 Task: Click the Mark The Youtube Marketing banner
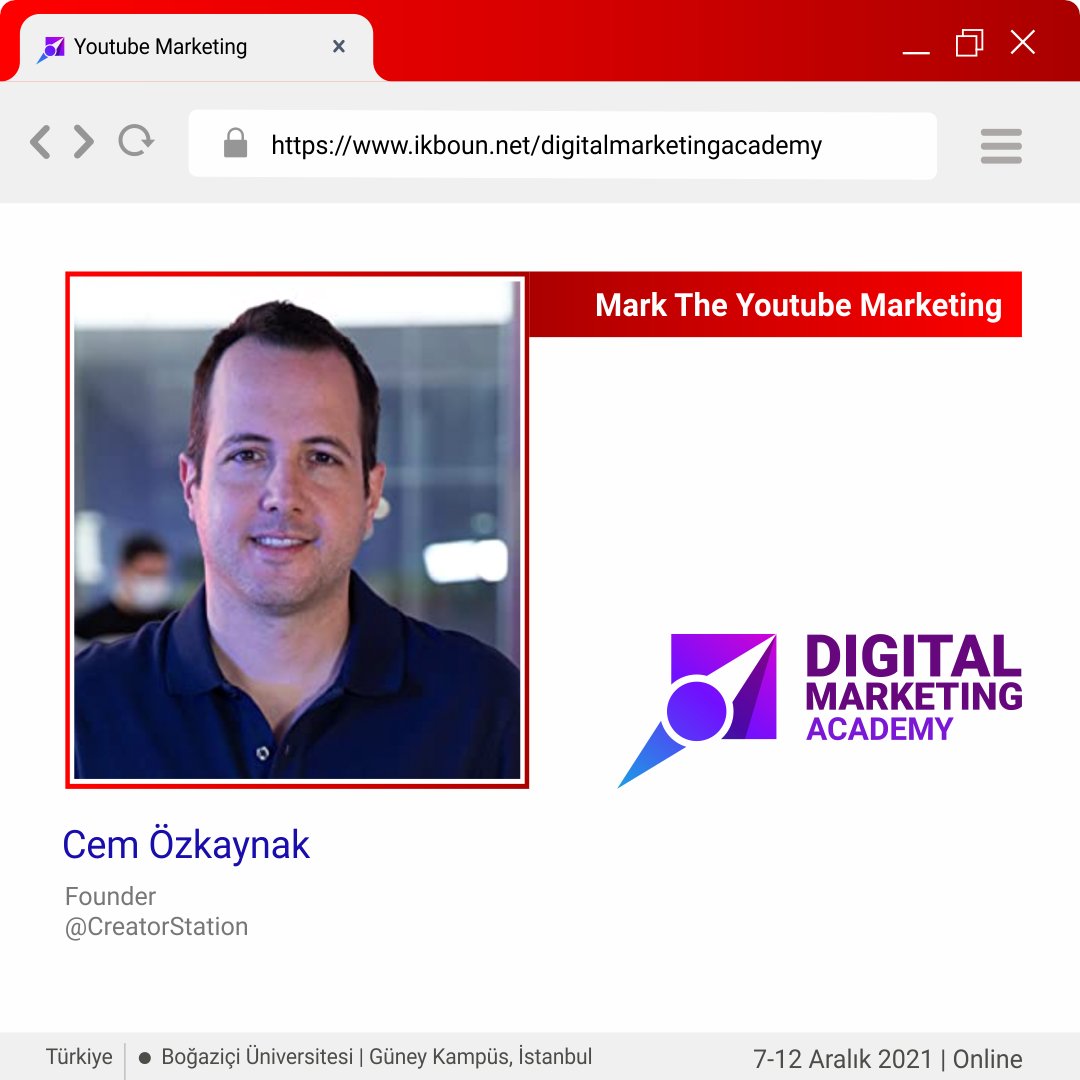798,305
